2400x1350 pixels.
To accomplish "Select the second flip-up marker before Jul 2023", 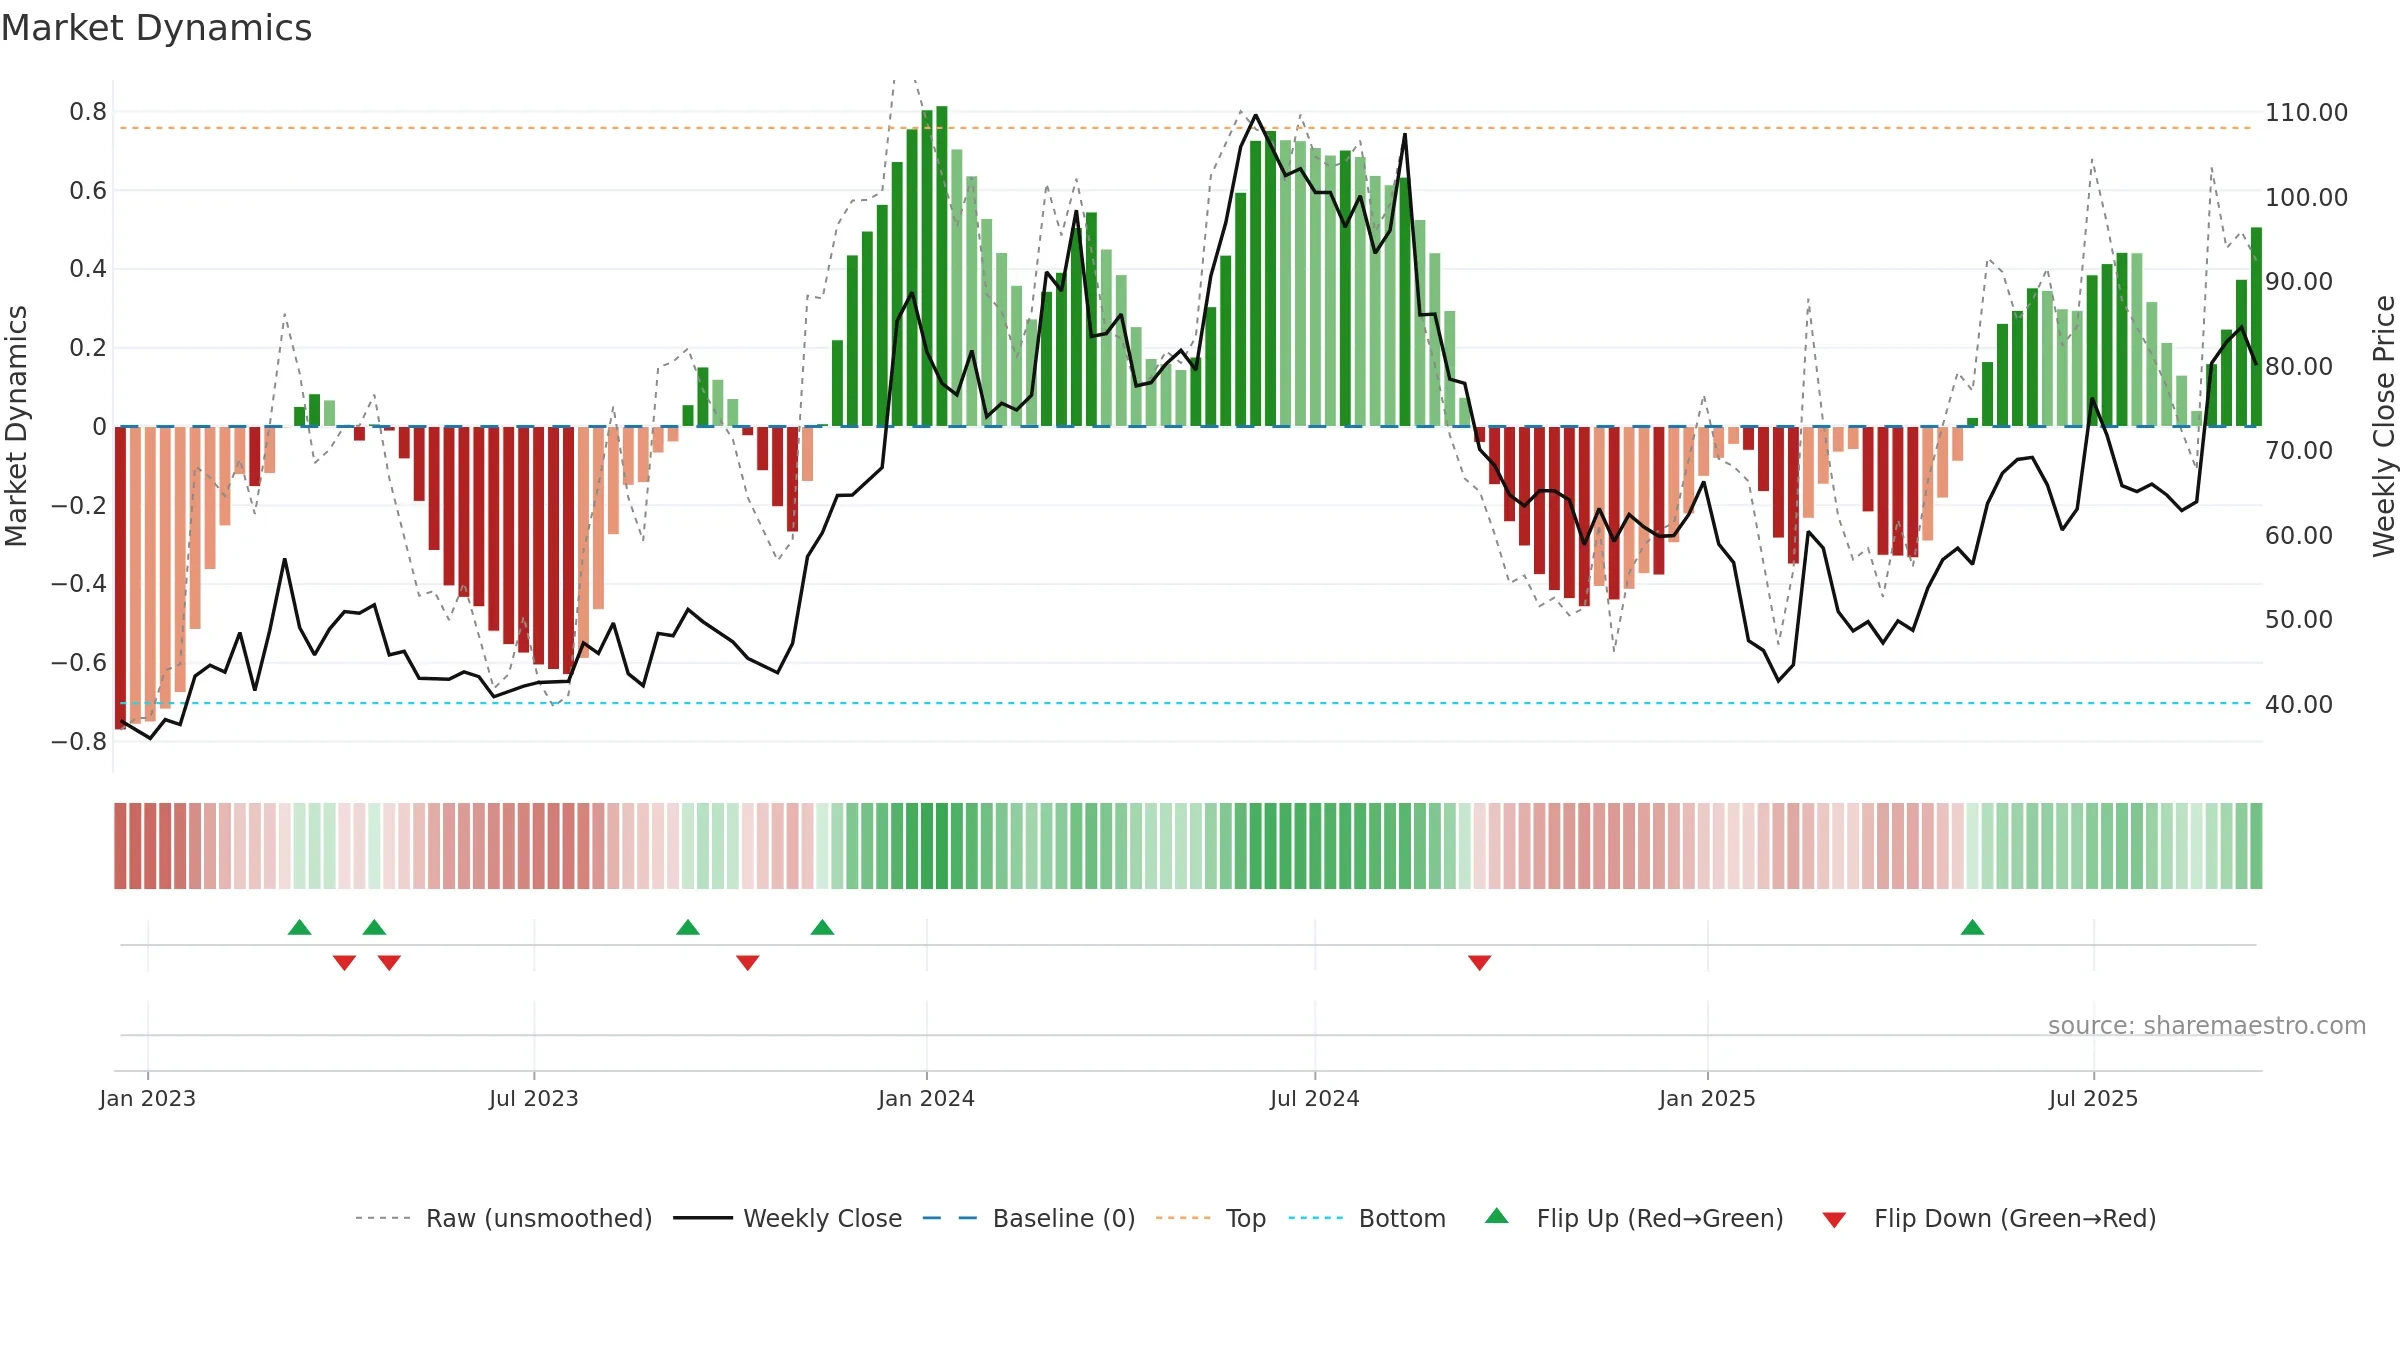I will 374,927.
